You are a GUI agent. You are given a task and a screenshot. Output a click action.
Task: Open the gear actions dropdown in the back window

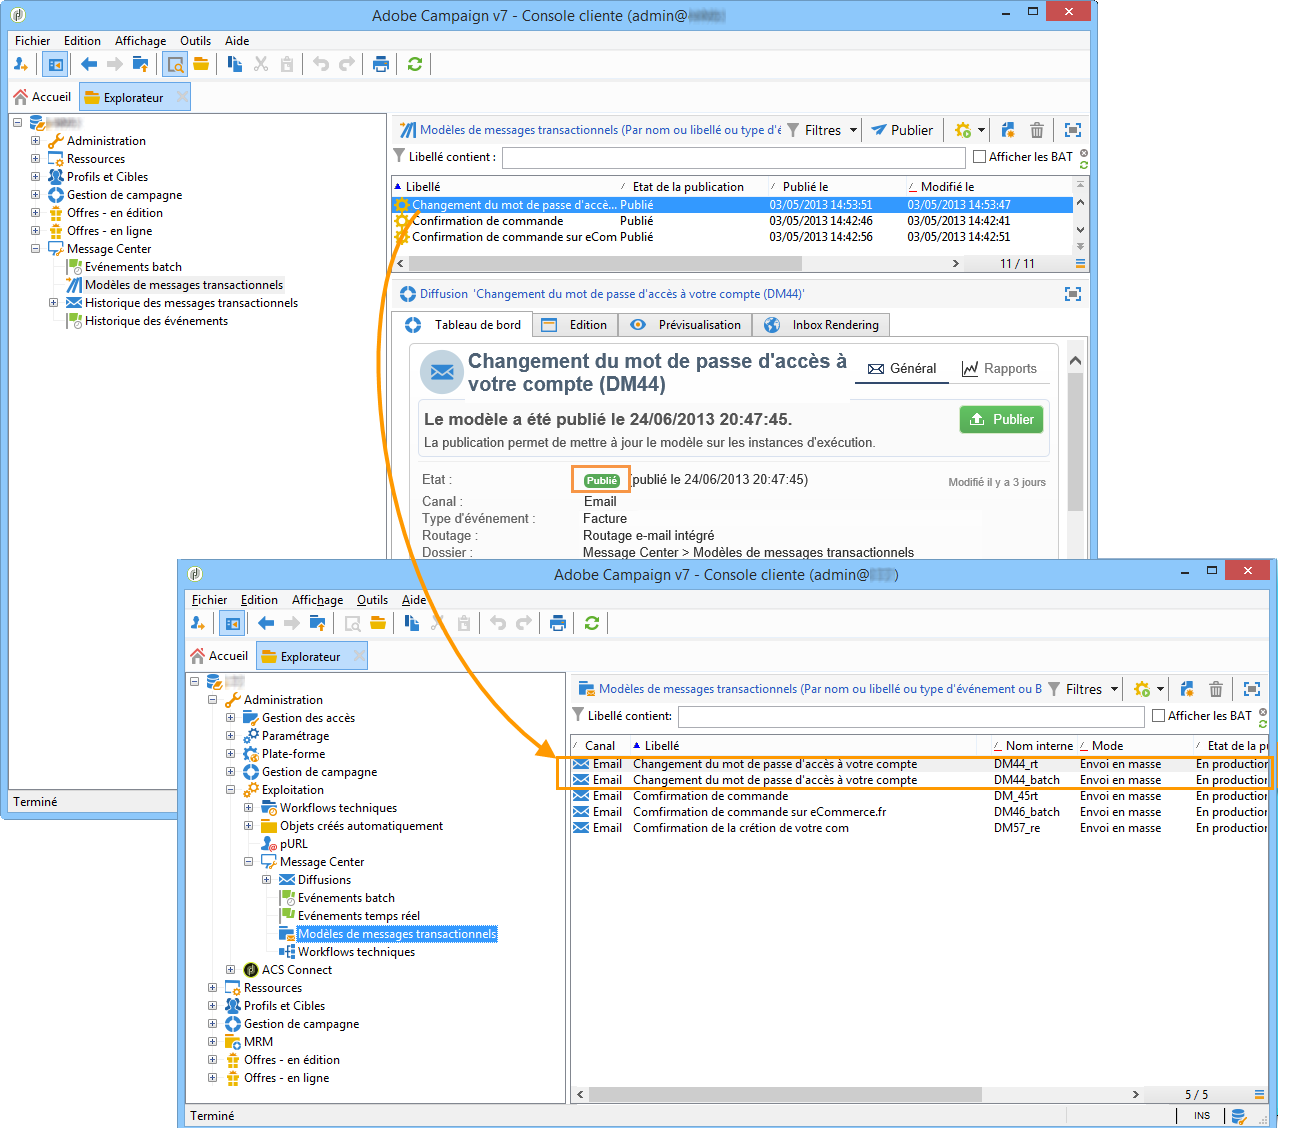click(x=970, y=130)
